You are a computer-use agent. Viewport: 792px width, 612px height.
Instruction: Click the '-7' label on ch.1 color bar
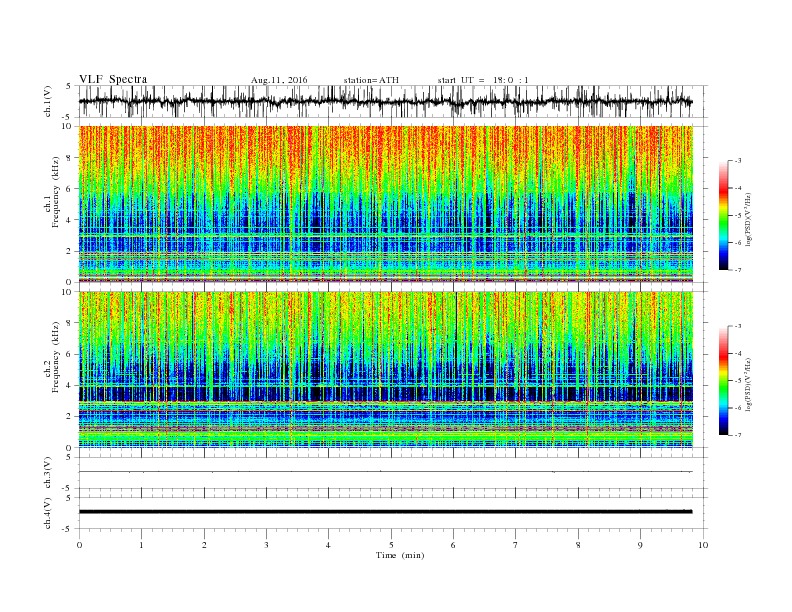click(x=738, y=270)
